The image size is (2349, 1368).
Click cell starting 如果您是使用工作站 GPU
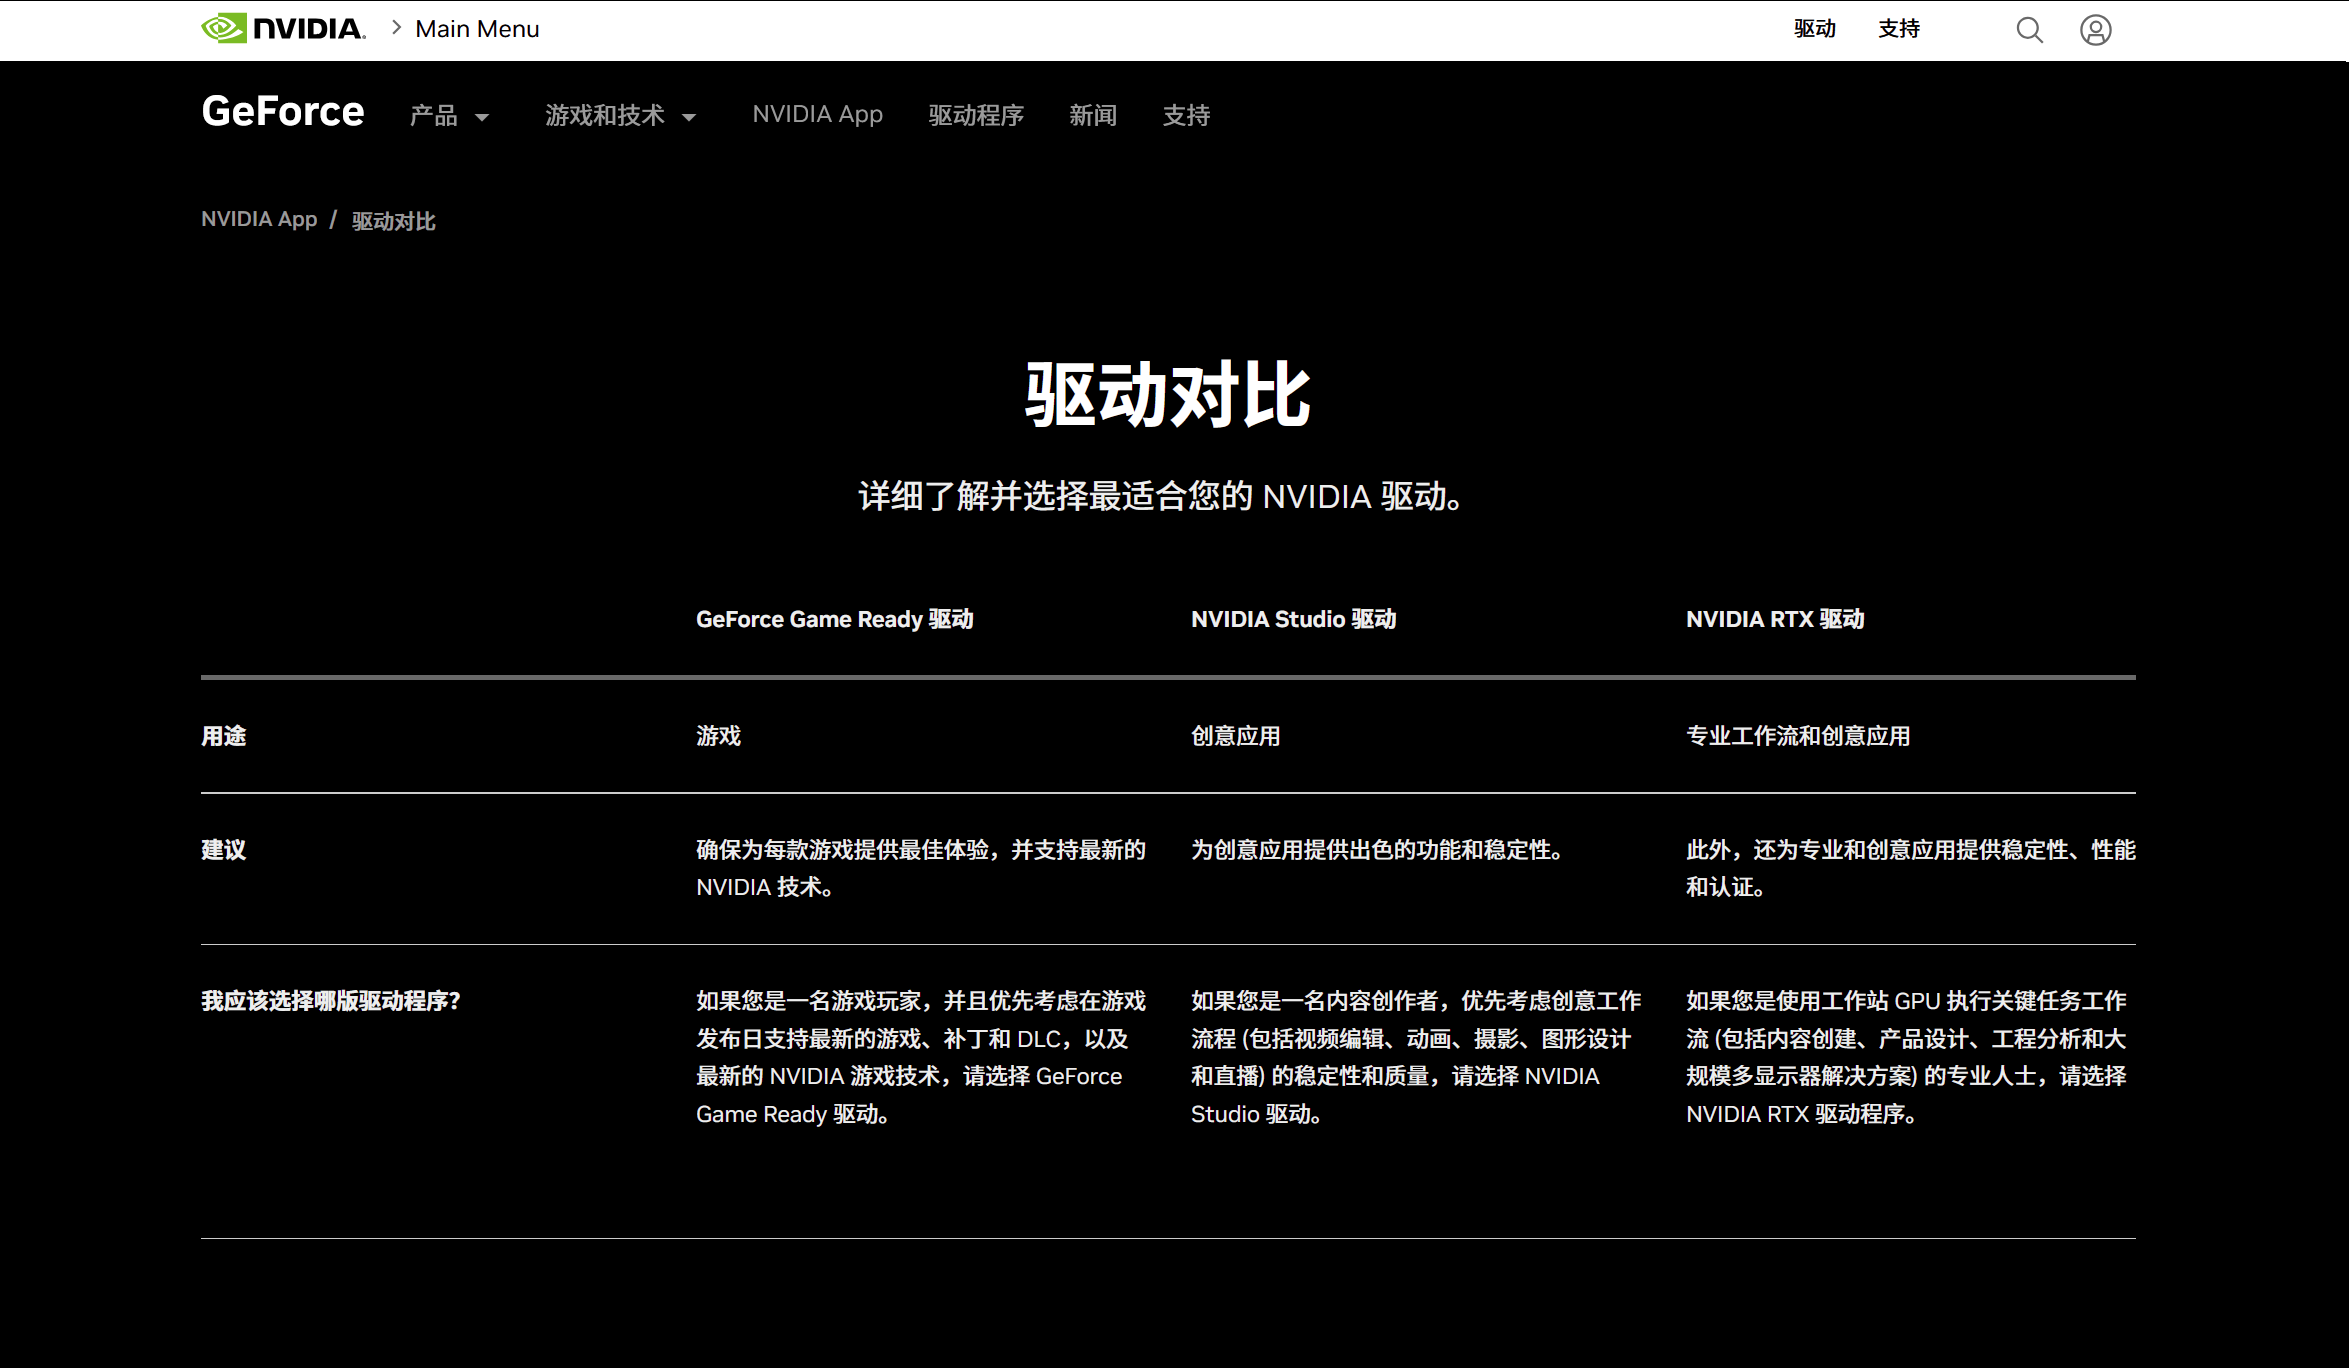[1906, 1058]
